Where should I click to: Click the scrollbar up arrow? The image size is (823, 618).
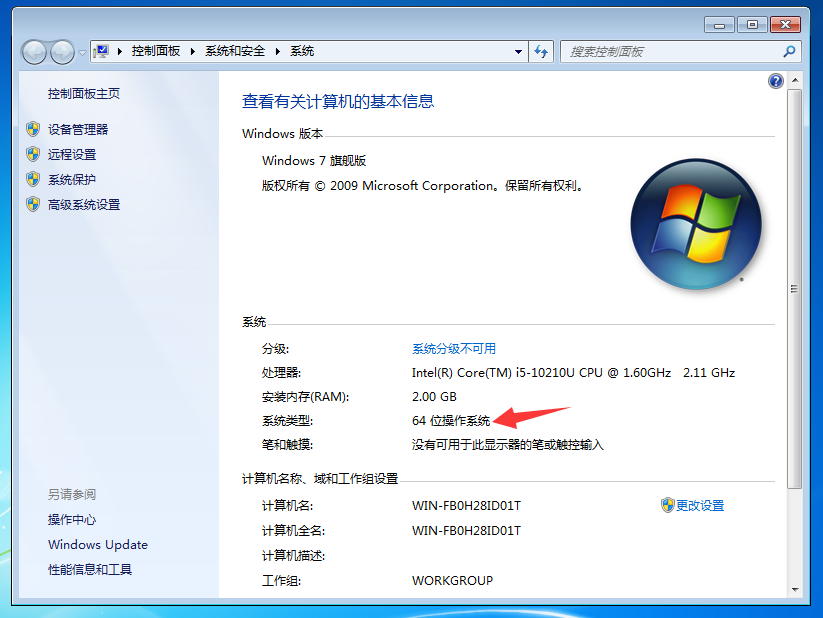[795, 80]
